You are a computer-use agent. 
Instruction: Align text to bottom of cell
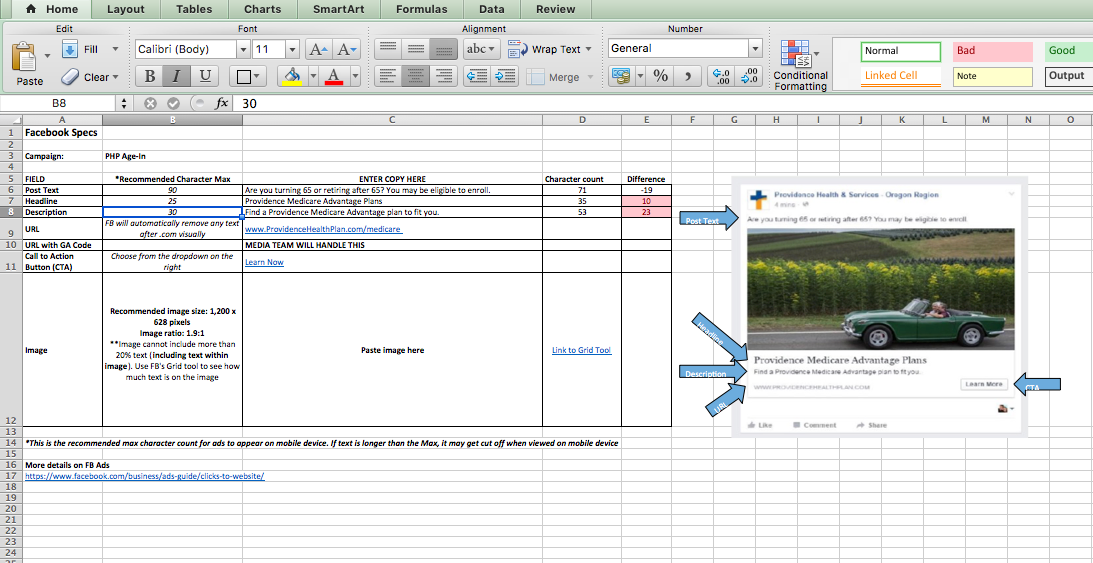click(x=443, y=49)
